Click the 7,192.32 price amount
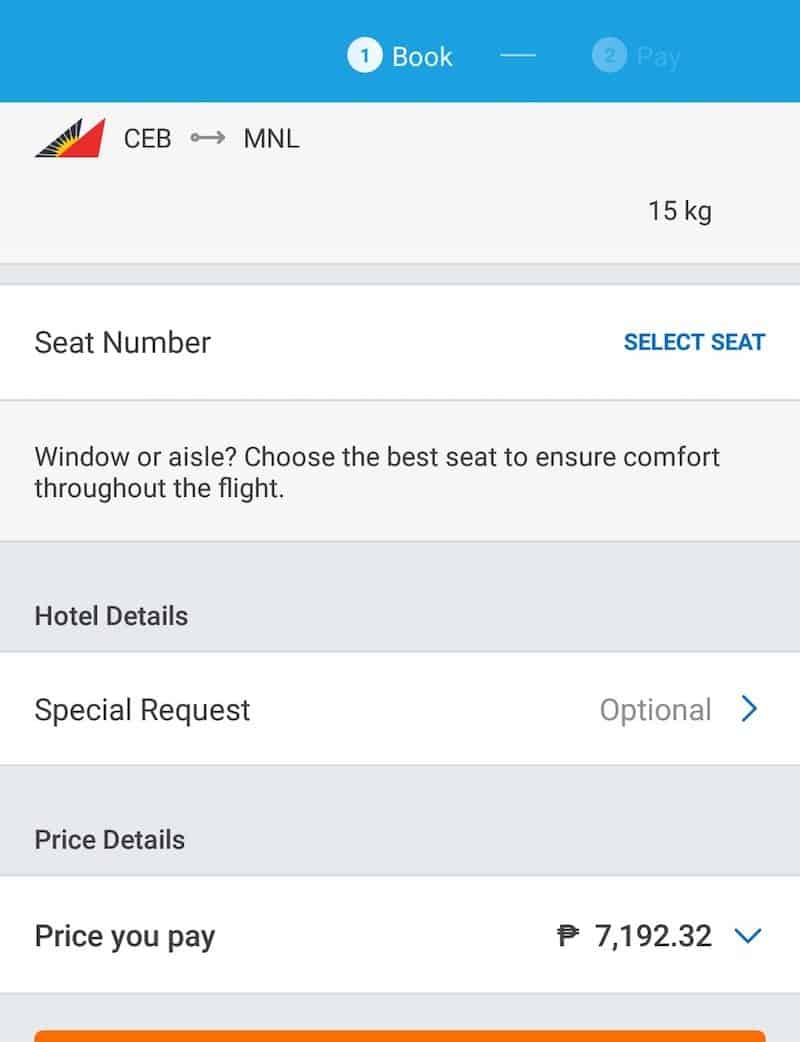The width and height of the screenshot is (800, 1042). [653, 936]
